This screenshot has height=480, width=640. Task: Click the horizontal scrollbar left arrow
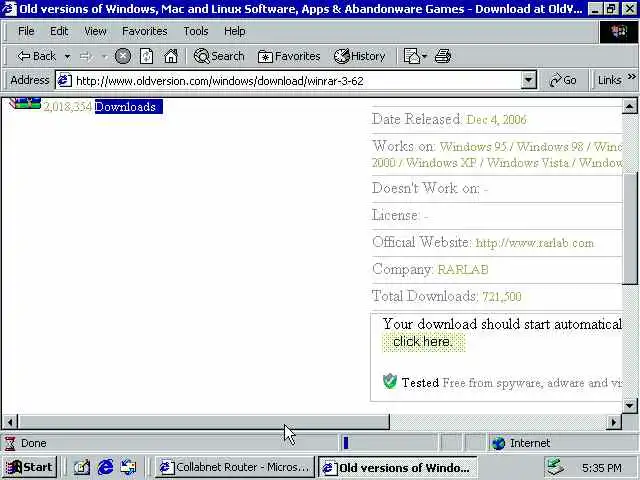pos(10,422)
